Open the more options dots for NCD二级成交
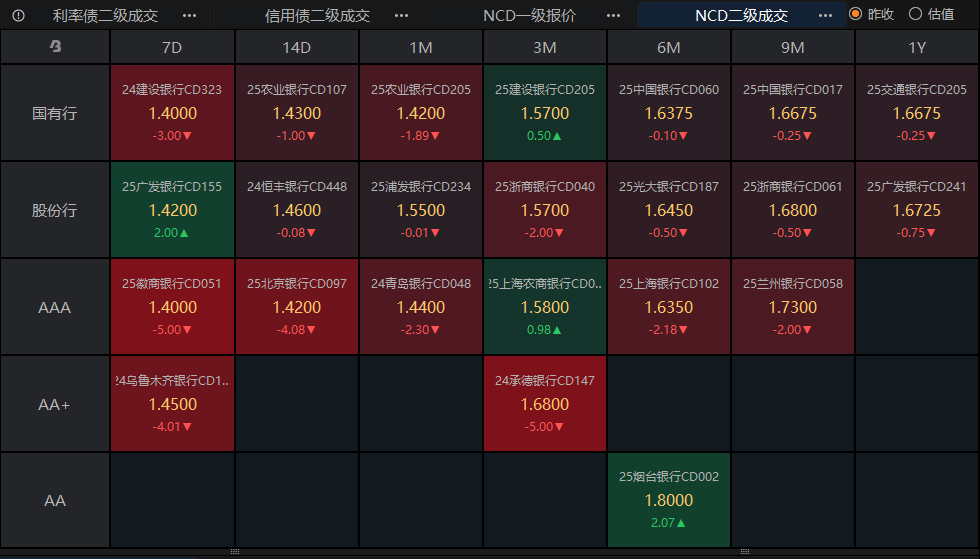Viewport: 980px width, 559px height. 826,16
